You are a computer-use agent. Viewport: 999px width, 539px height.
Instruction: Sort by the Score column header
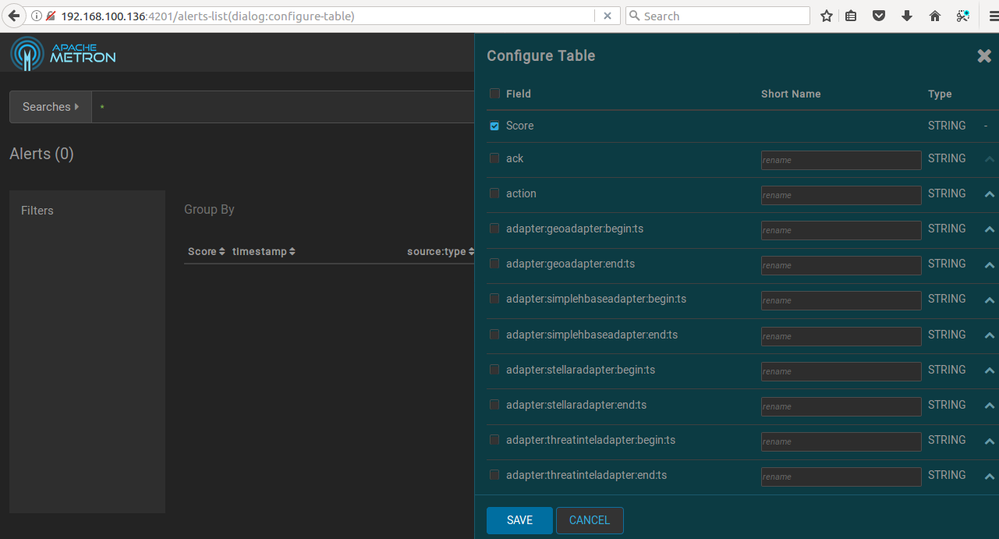pos(206,252)
